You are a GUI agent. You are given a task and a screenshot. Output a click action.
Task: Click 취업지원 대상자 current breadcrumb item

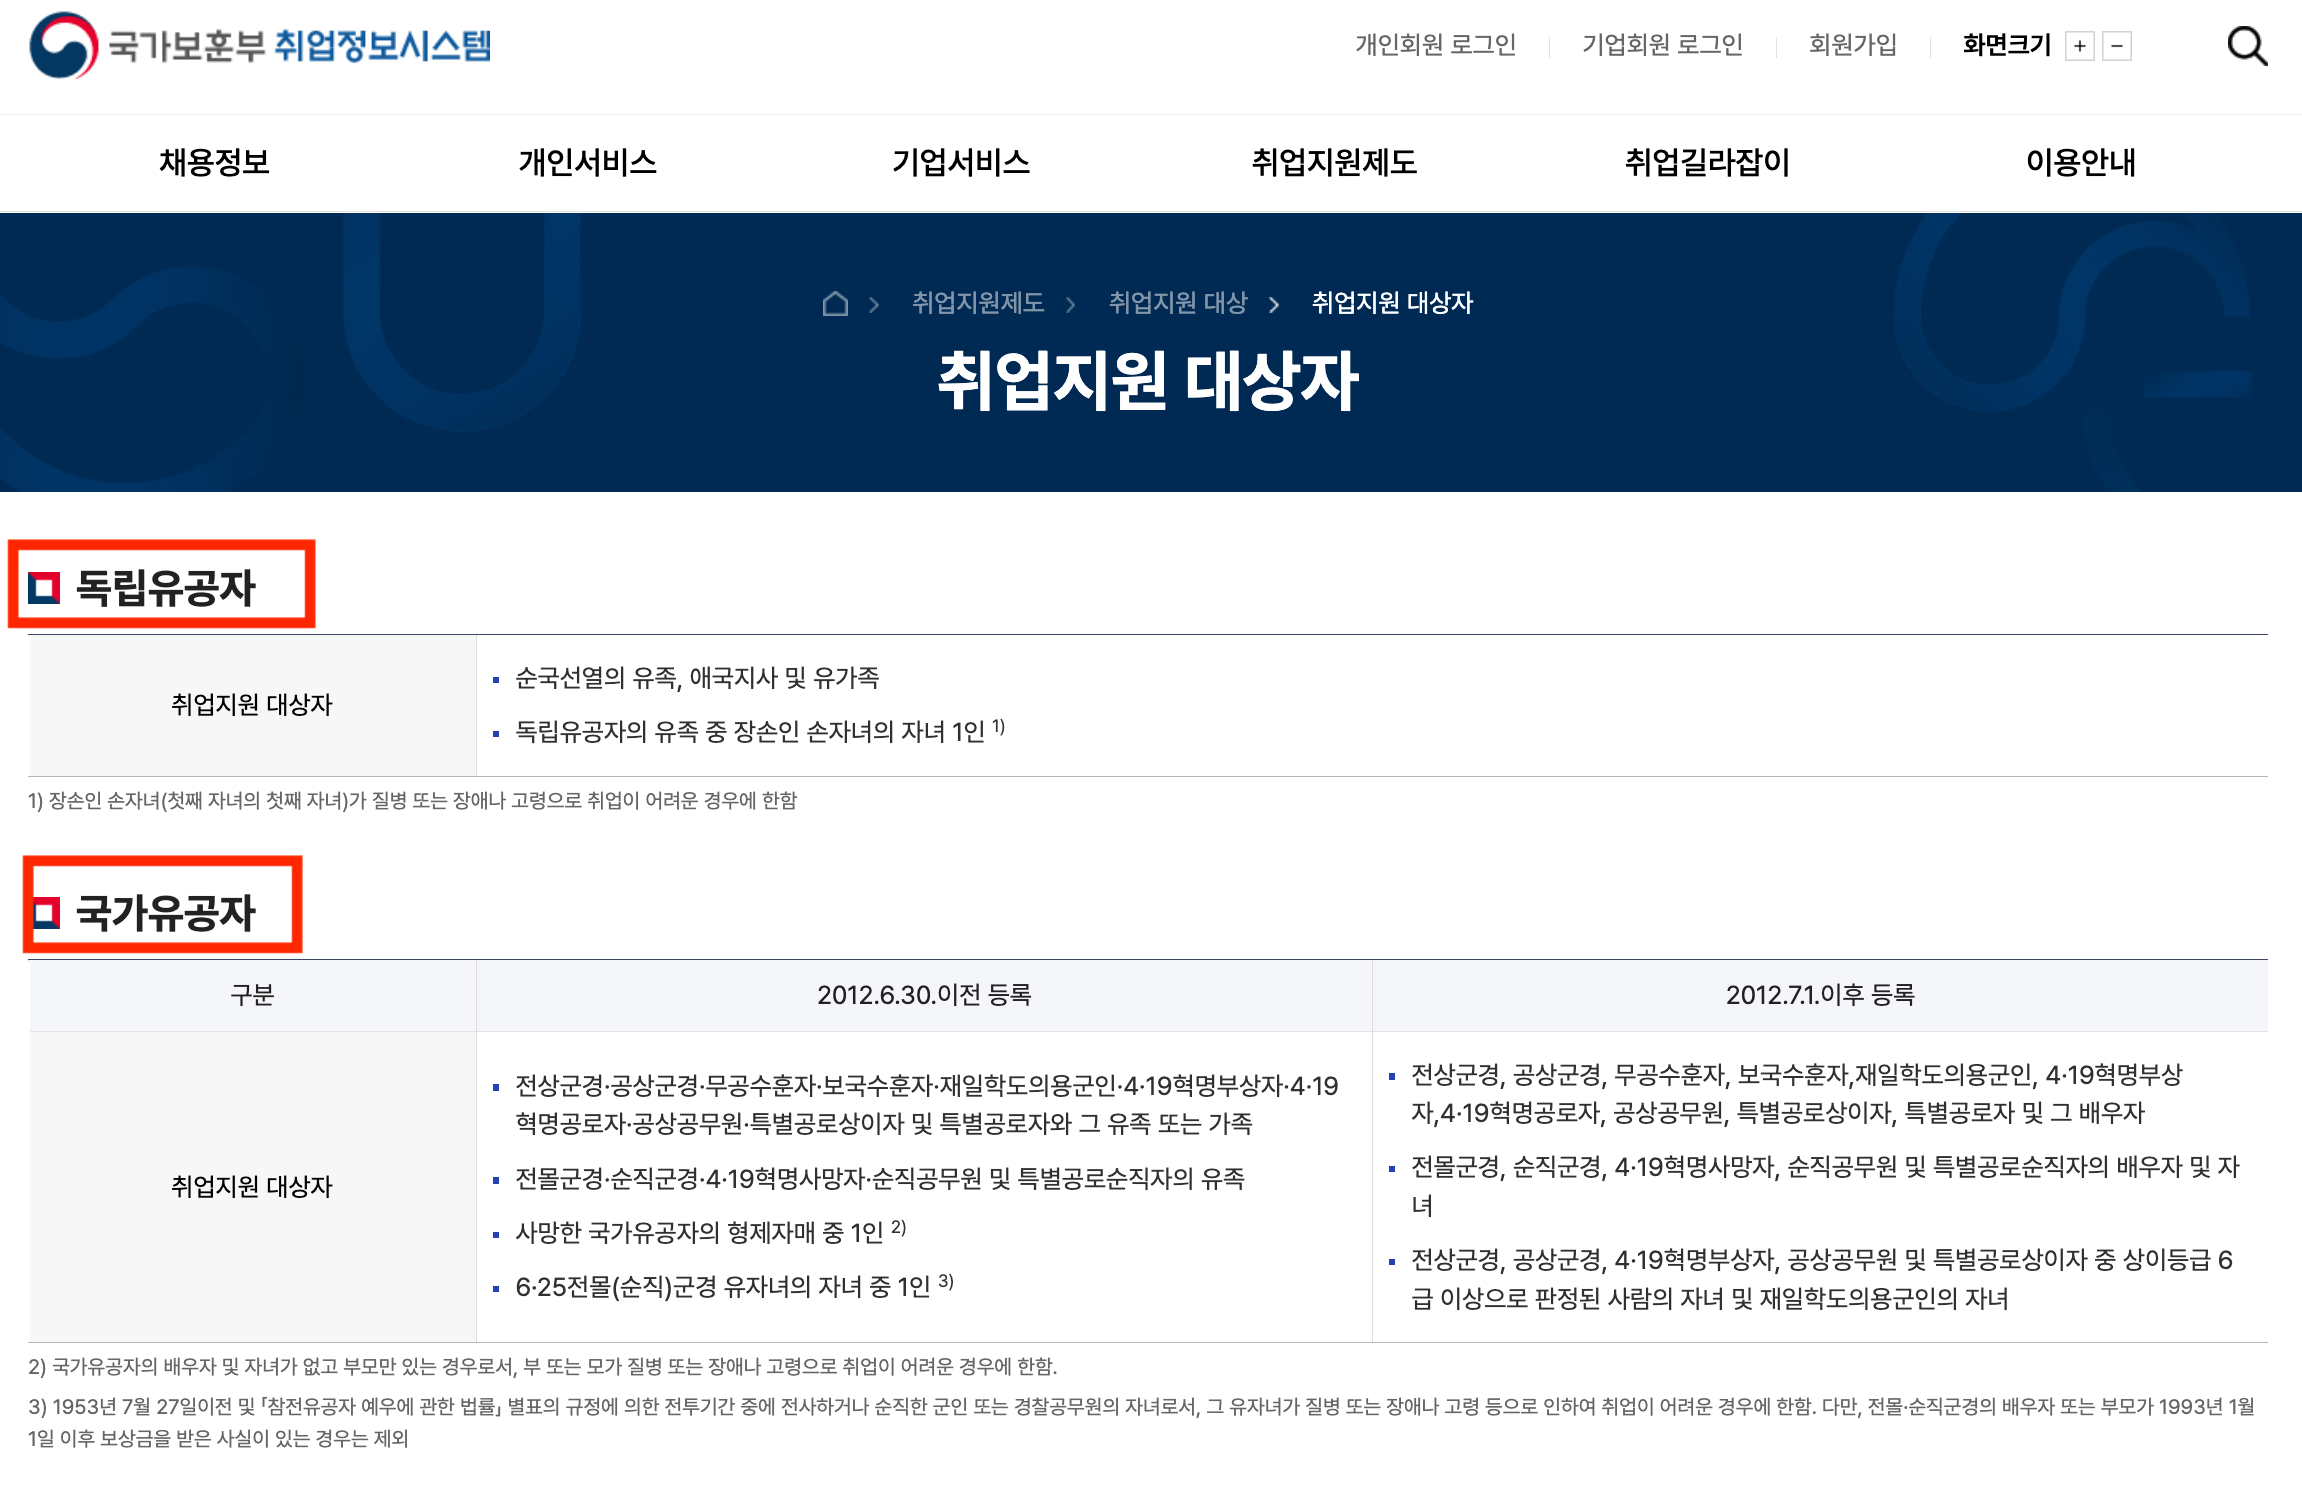pyautogui.click(x=1392, y=303)
